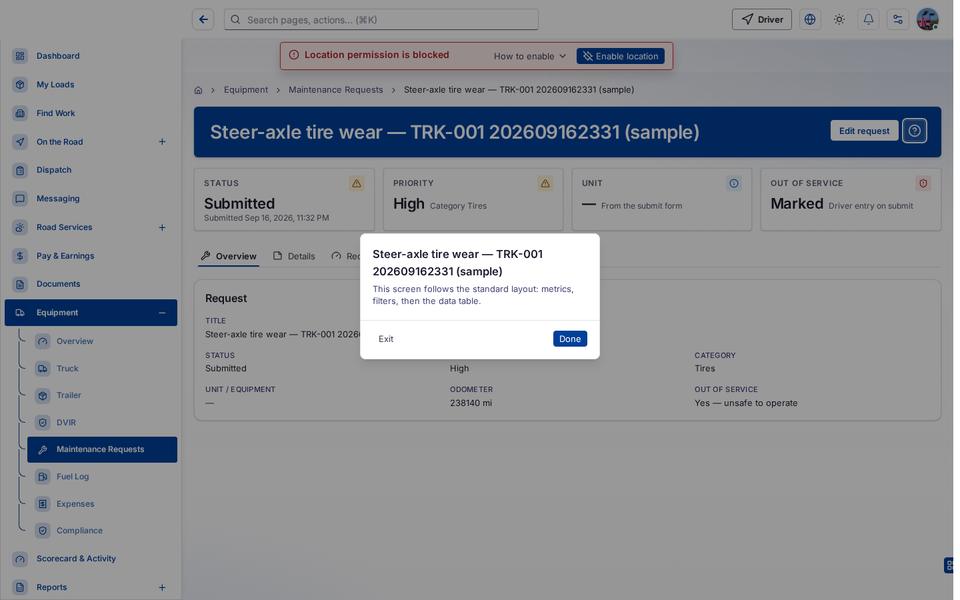This screenshot has height=600, width=960.
Task: Open the language globe icon
Action: coord(809,20)
